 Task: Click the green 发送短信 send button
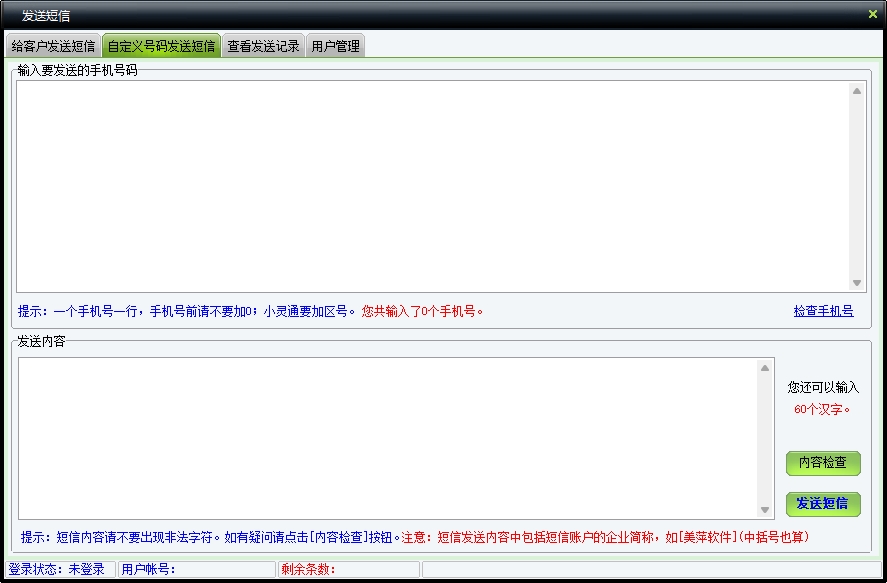point(822,503)
